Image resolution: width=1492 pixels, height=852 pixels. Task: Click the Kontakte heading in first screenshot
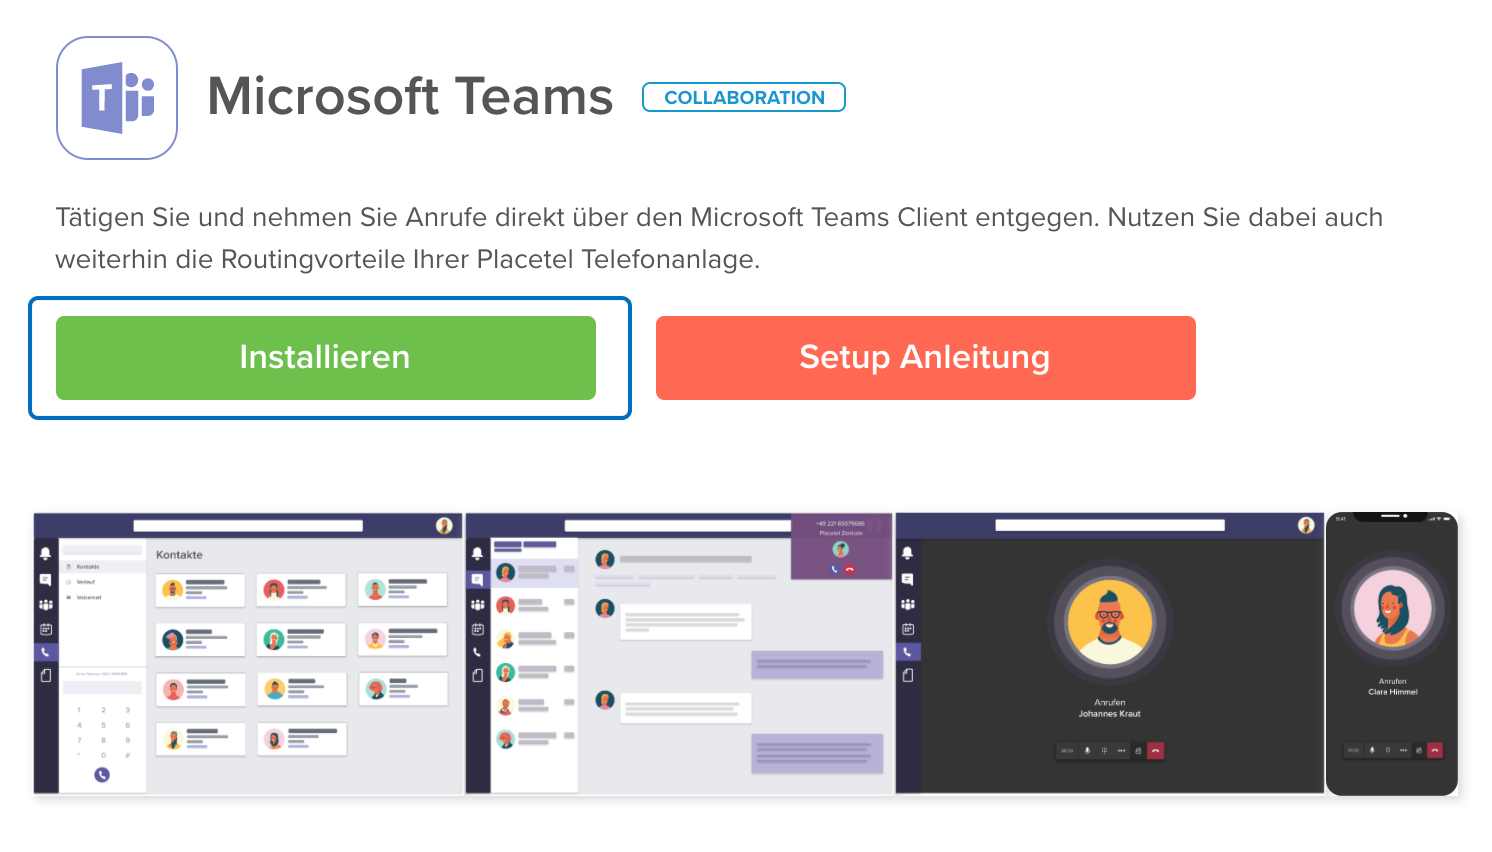(179, 555)
